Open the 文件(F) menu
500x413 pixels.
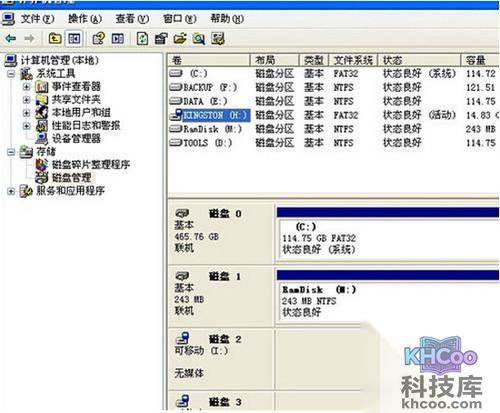[x=37, y=19]
